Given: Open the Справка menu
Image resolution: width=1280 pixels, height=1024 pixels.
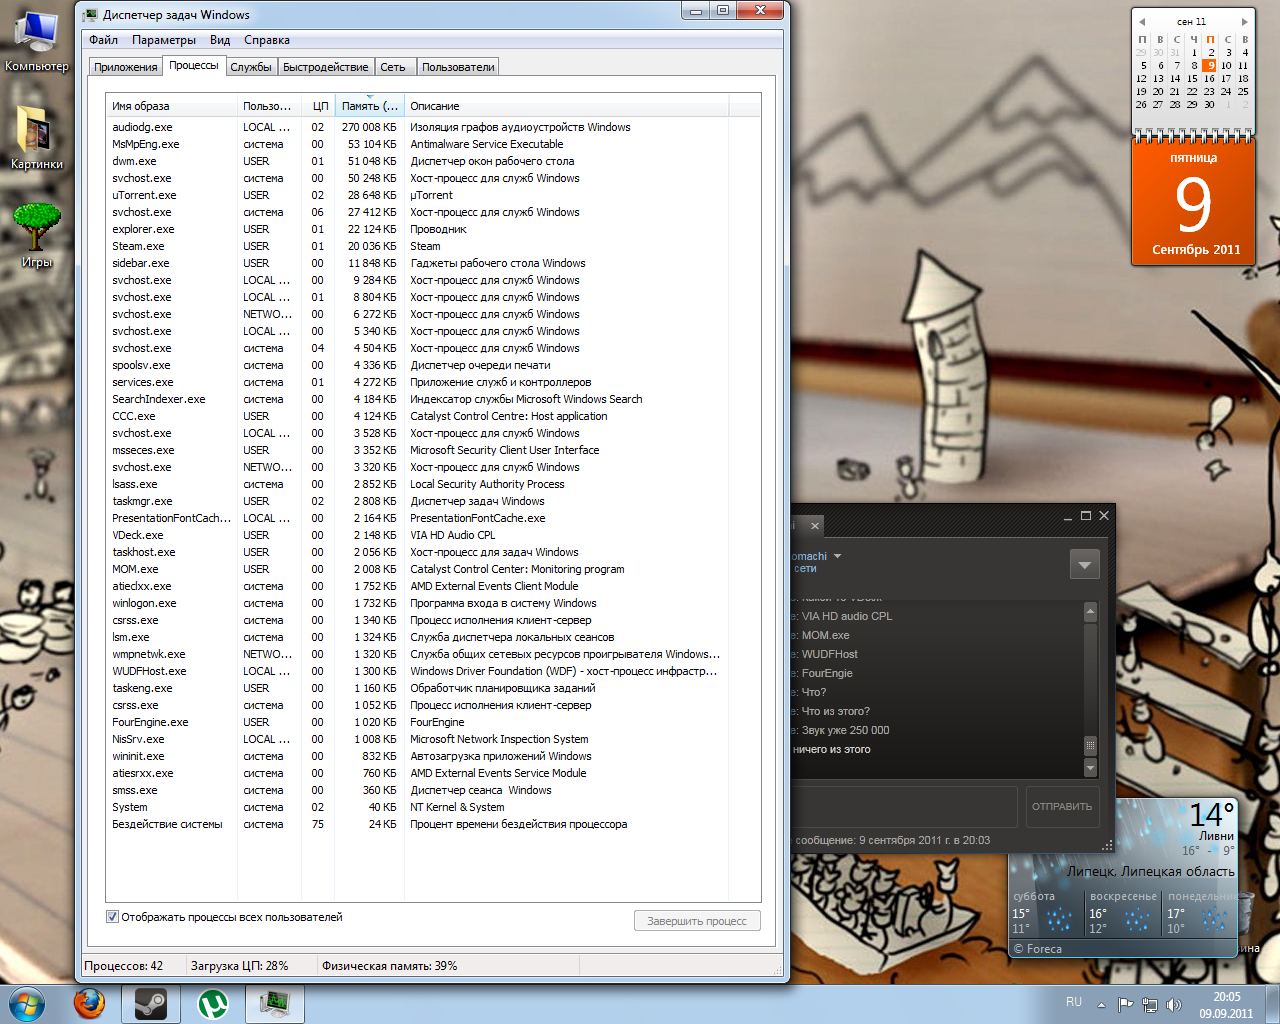Looking at the screenshot, I should 267,40.
